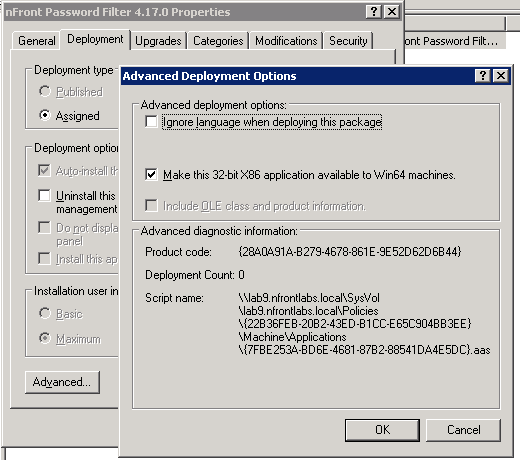Click the \Machine\Applications path line
The height and width of the screenshot is (460, 520).
292,337
